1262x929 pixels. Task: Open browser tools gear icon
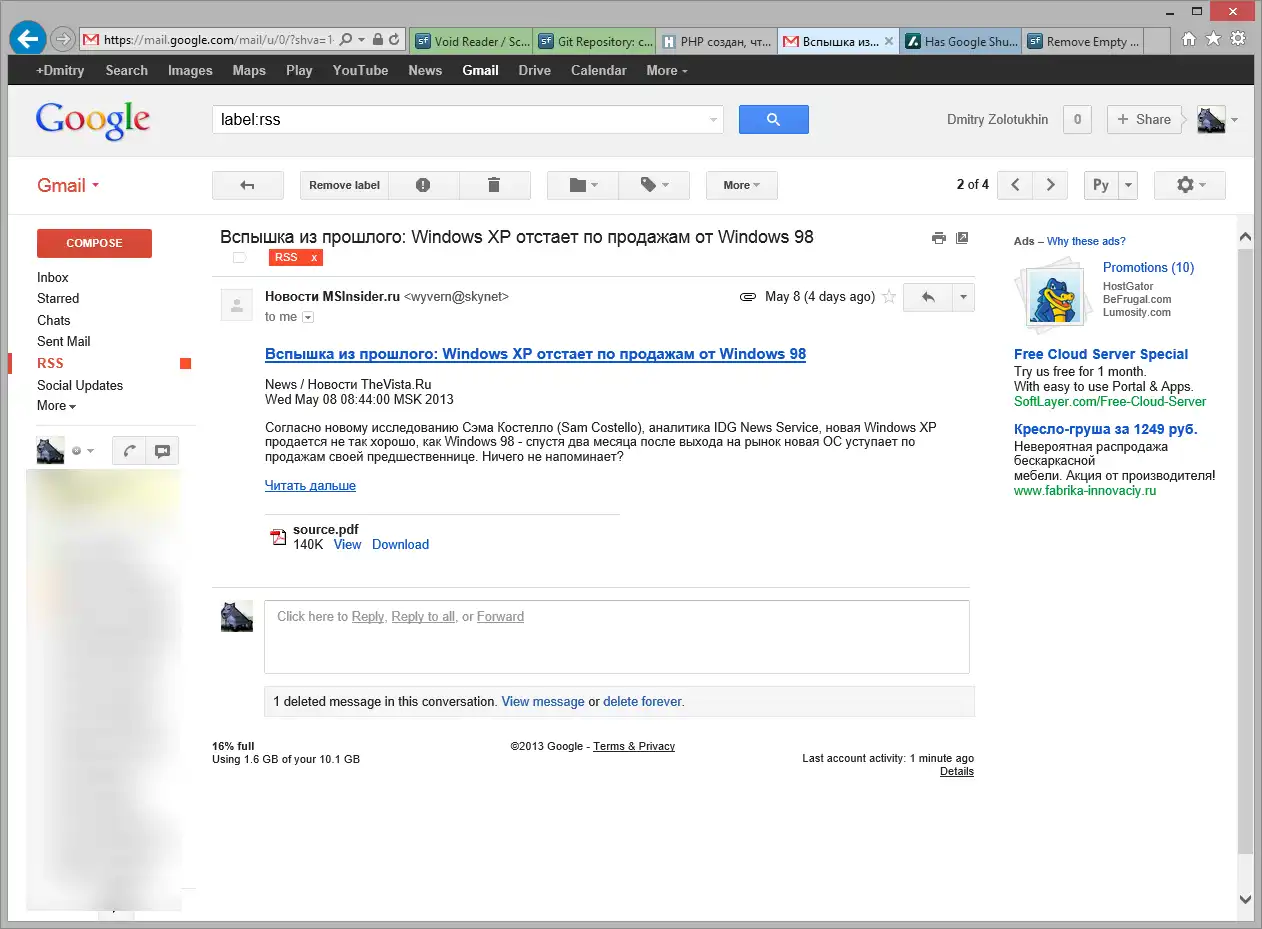click(x=1238, y=39)
